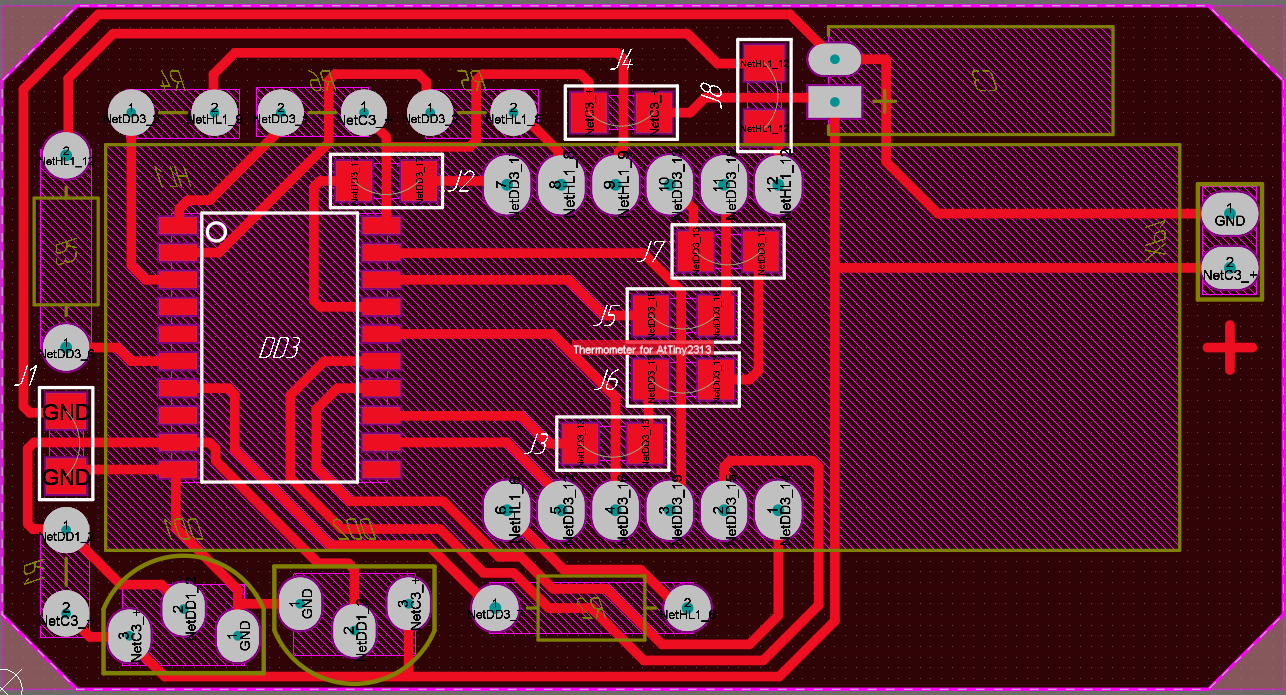The image size is (1286, 695).
Task: Click R6 pad 1 labeled NetC3_+
Action: tap(362, 111)
